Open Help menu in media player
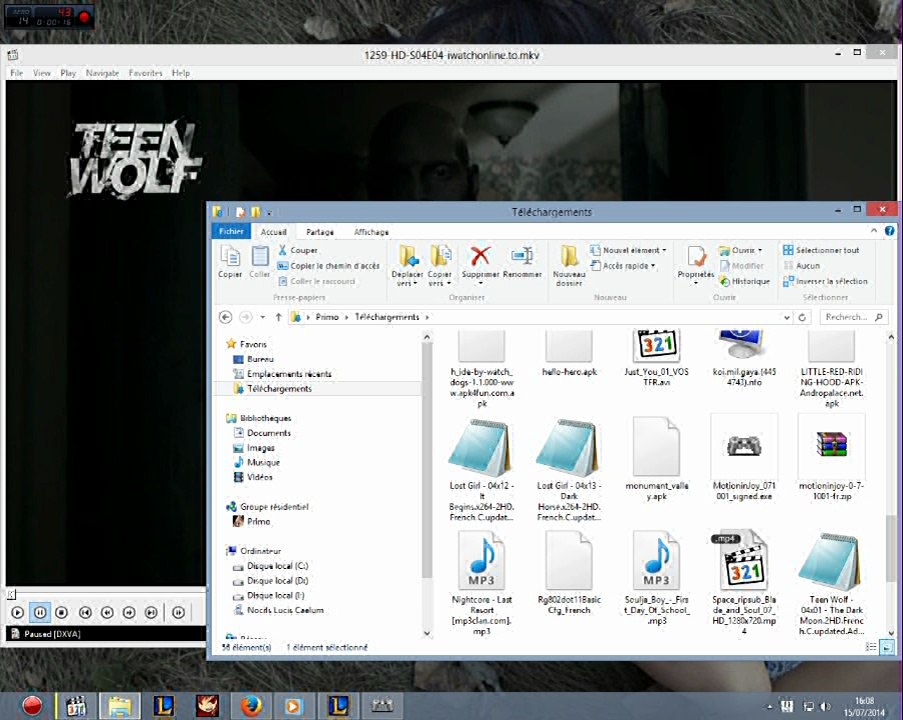The height and width of the screenshot is (720, 903). (180, 73)
